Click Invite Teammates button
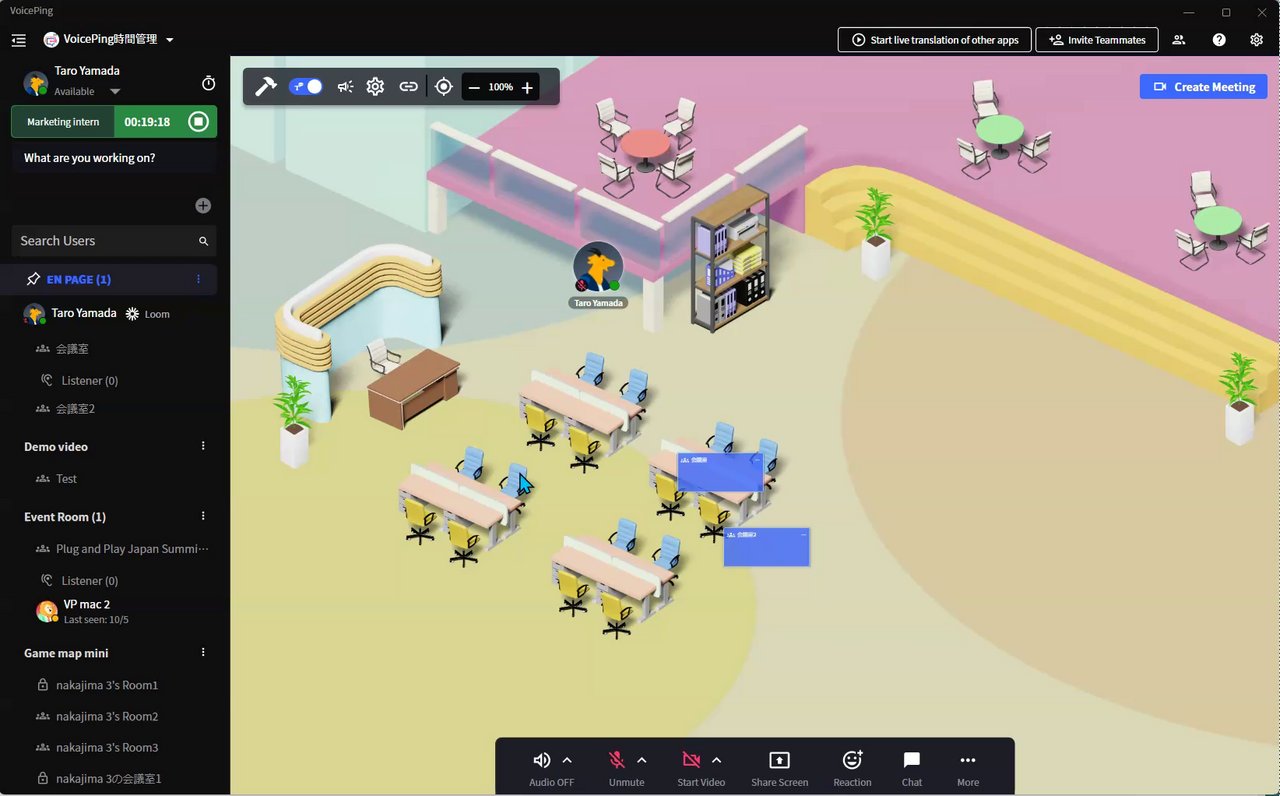Image resolution: width=1280 pixels, height=796 pixels. [1097, 40]
